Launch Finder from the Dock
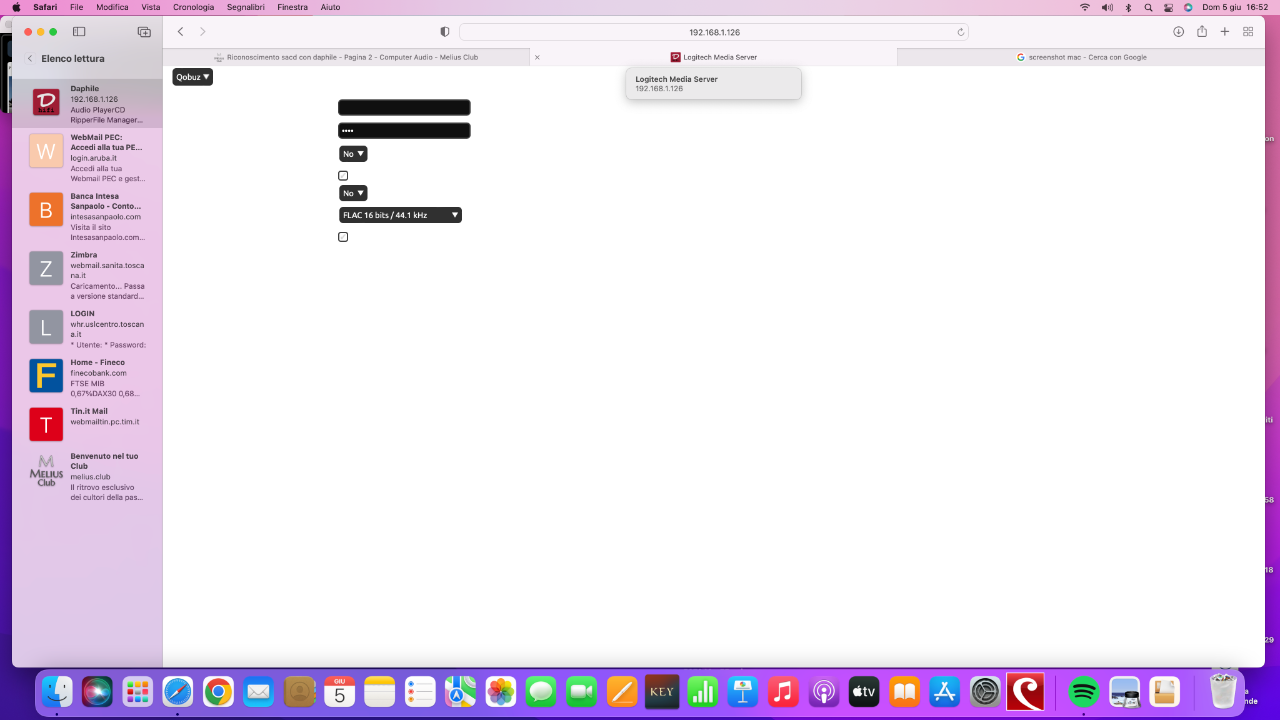 [57, 691]
